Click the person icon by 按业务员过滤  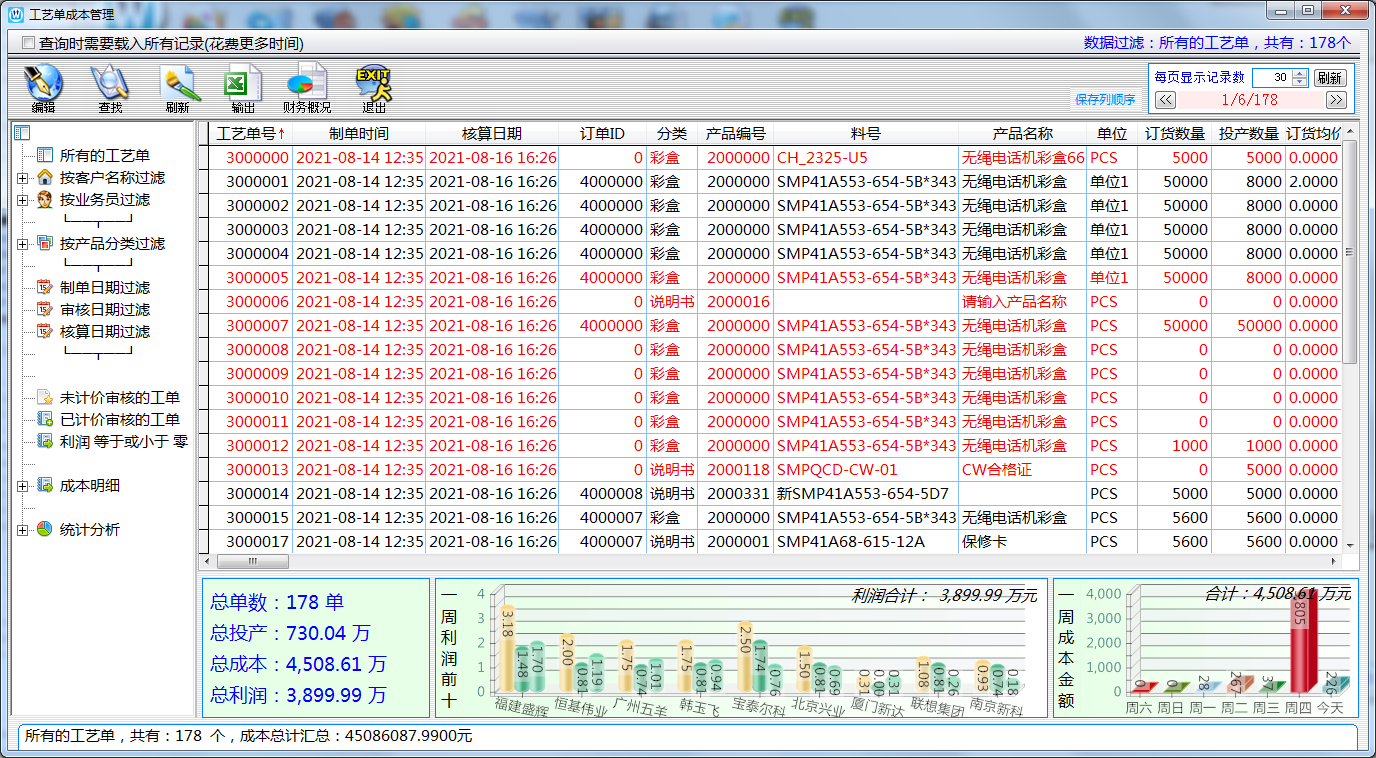[44, 199]
